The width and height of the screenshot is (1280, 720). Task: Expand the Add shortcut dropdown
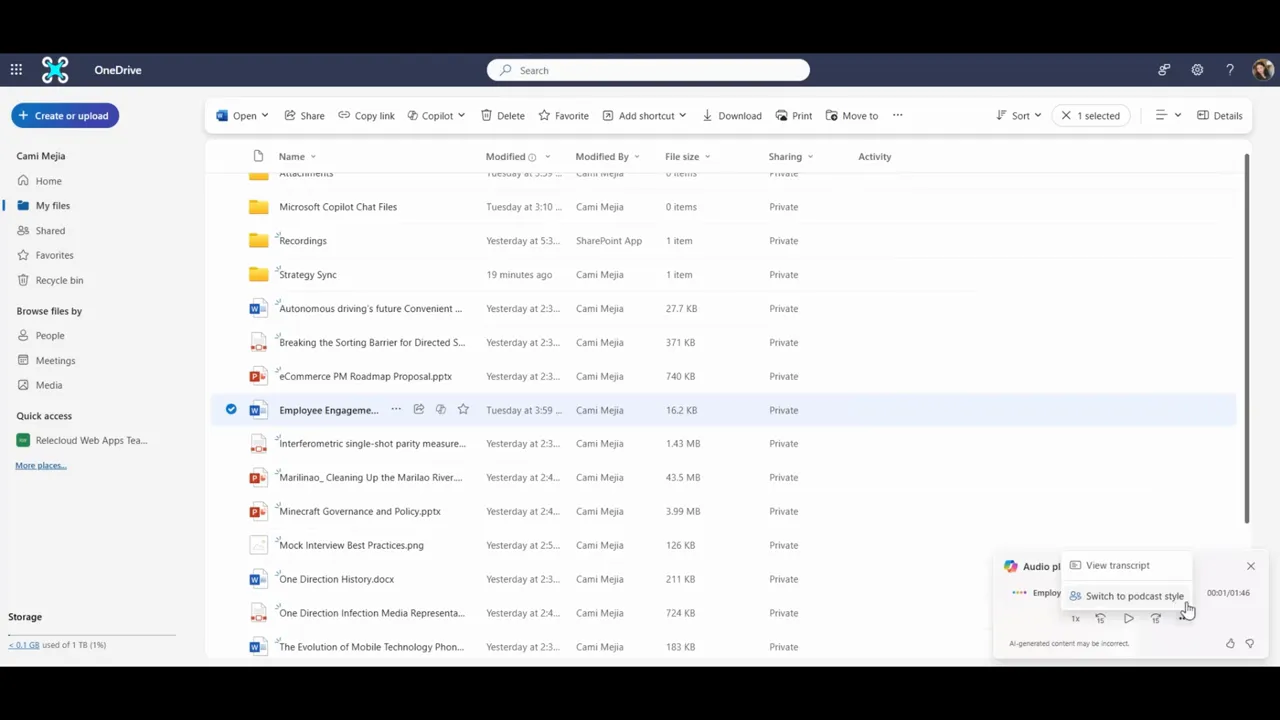[x=682, y=116]
